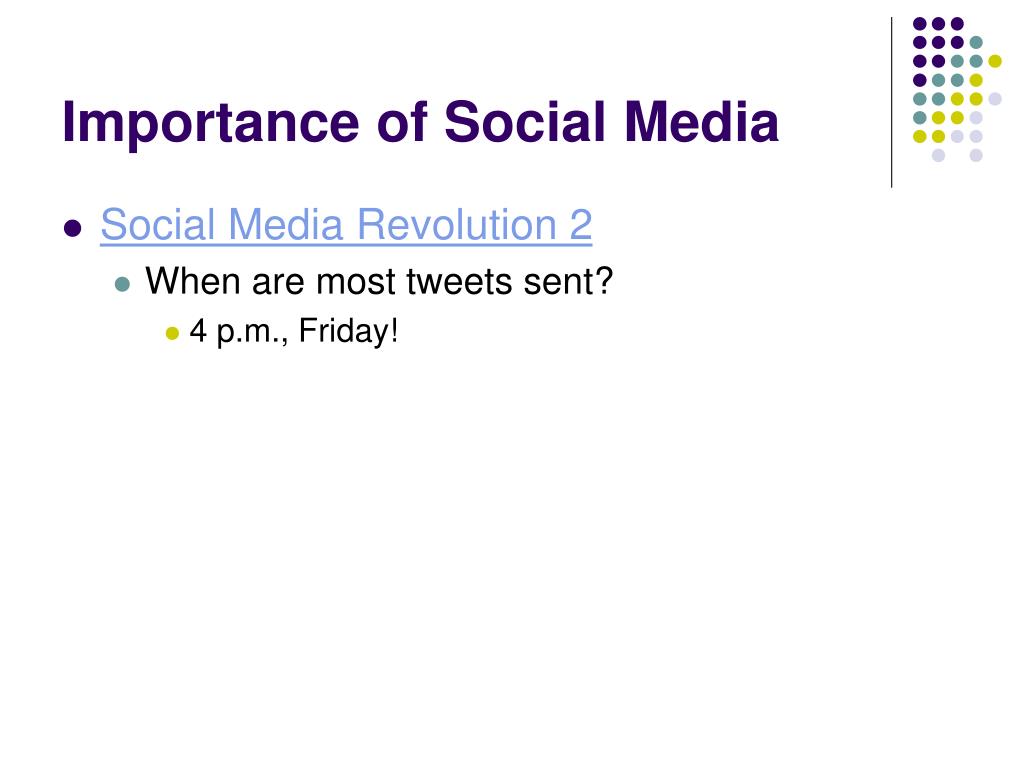Click the teal bullet before When are most tweets
Screen dimensions: 1024x768
(122, 285)
